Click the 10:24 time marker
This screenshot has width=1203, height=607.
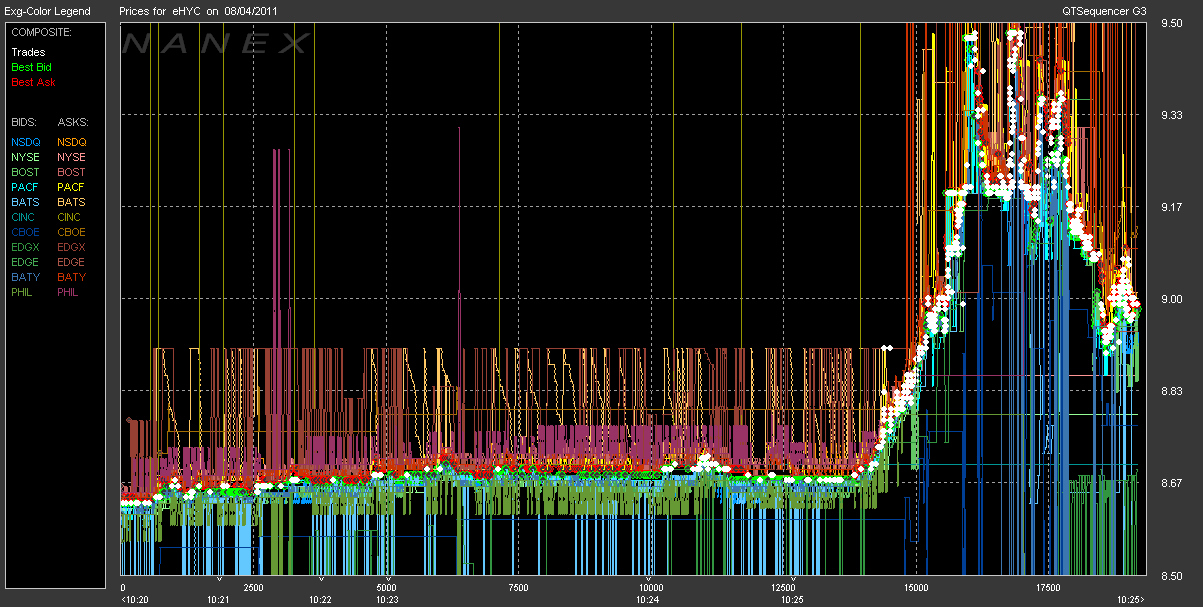tap(647, 600)
